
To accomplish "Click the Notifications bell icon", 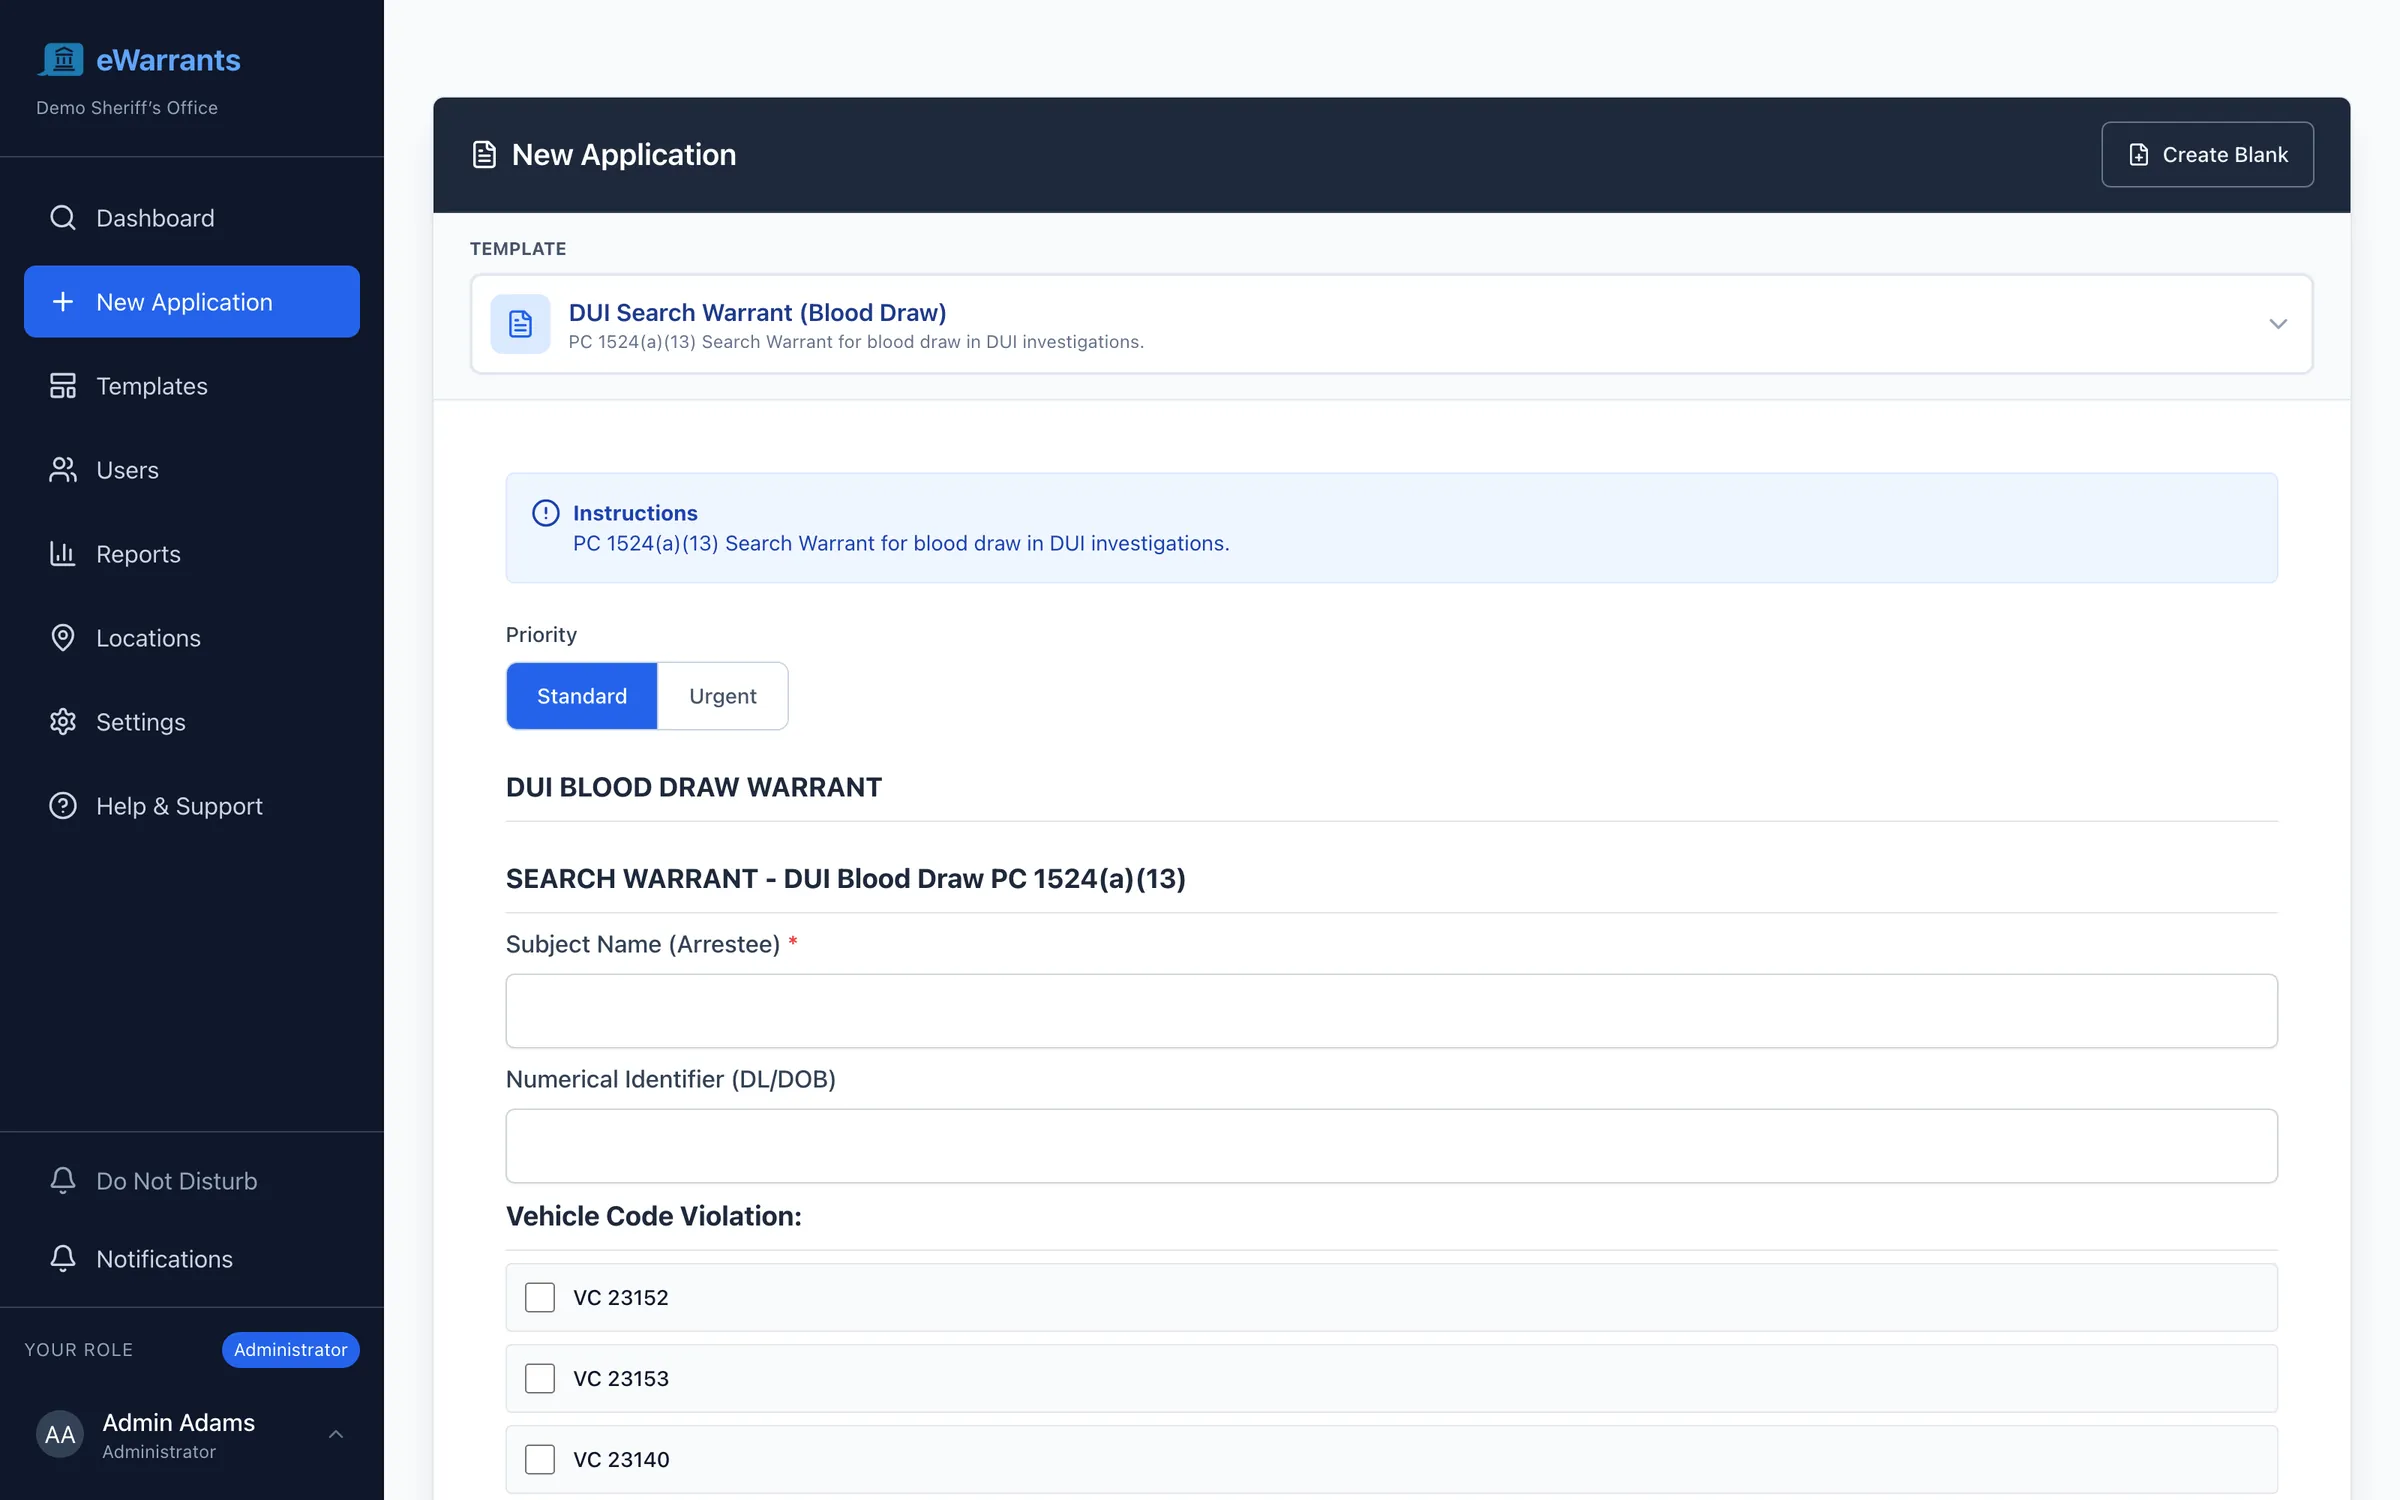I will click(x=63, y=1258).
